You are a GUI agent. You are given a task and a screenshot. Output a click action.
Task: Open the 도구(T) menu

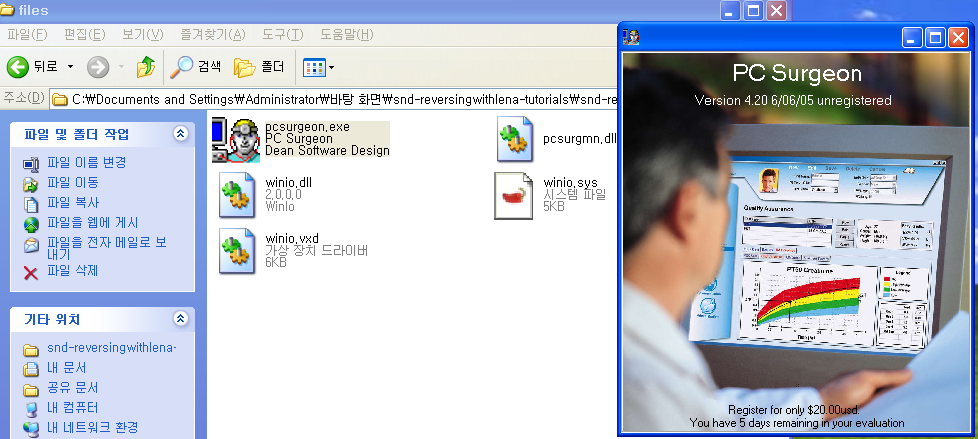click(x=283, y=34)
